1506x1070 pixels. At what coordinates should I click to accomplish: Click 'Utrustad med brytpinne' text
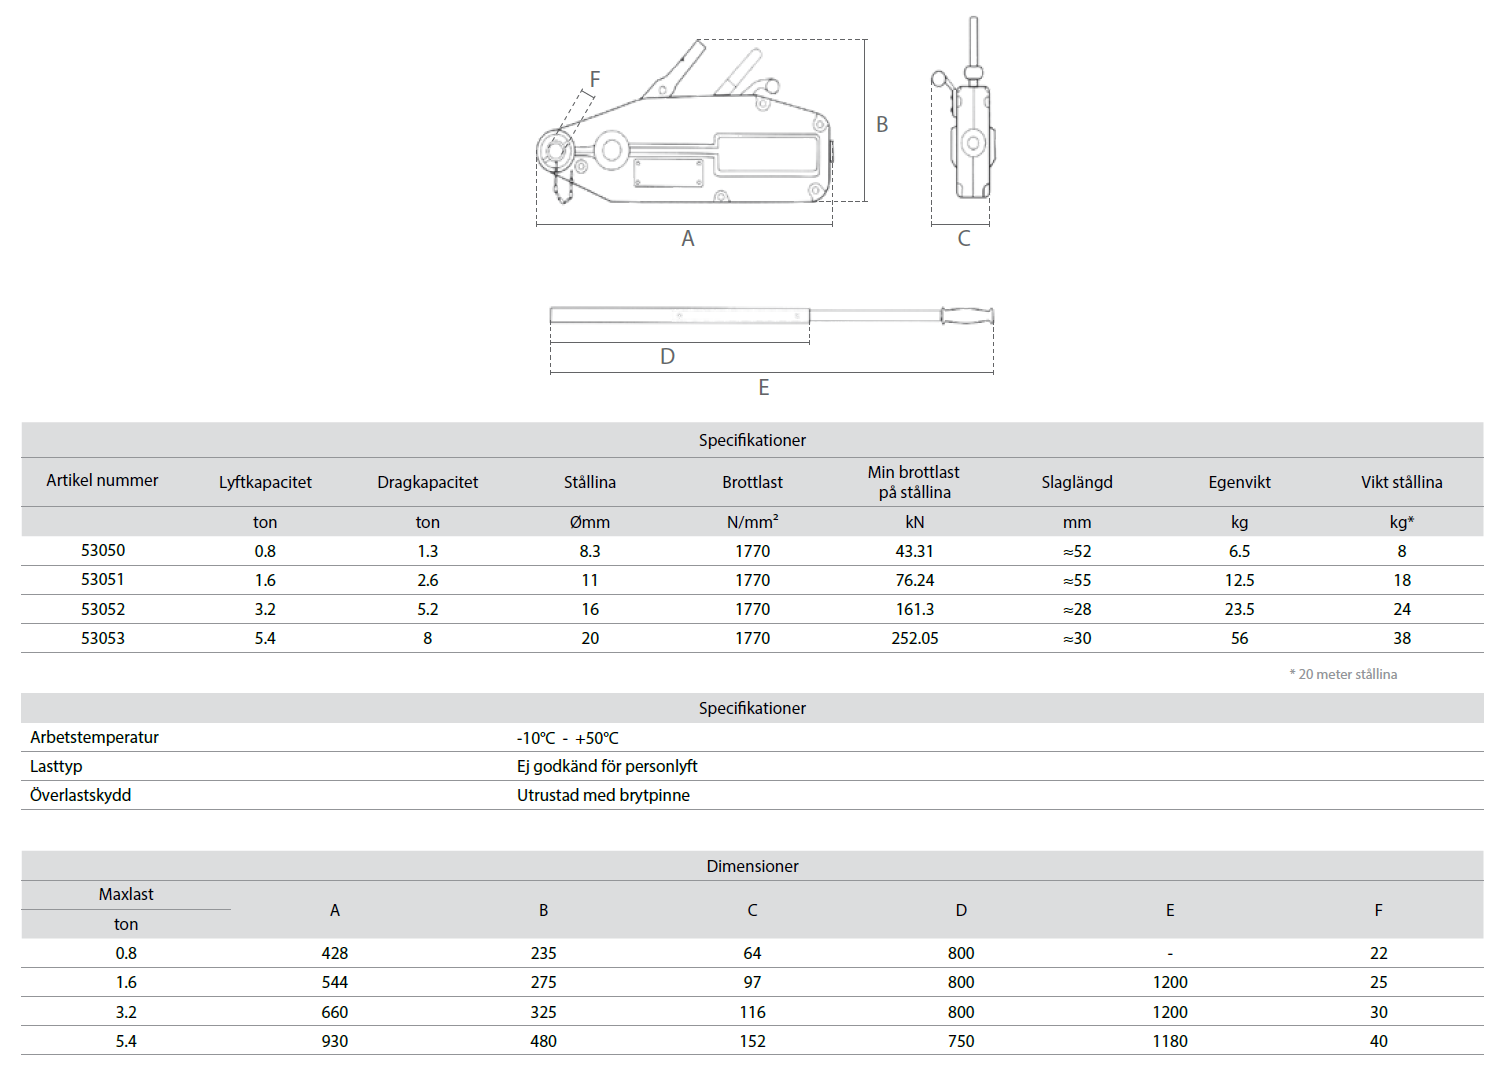[603, 795]
